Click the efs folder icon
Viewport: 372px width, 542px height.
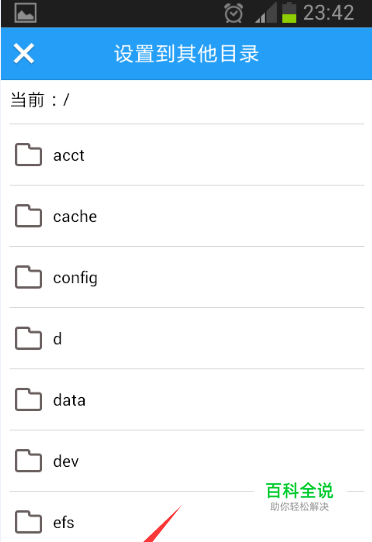tap(28, 522)
